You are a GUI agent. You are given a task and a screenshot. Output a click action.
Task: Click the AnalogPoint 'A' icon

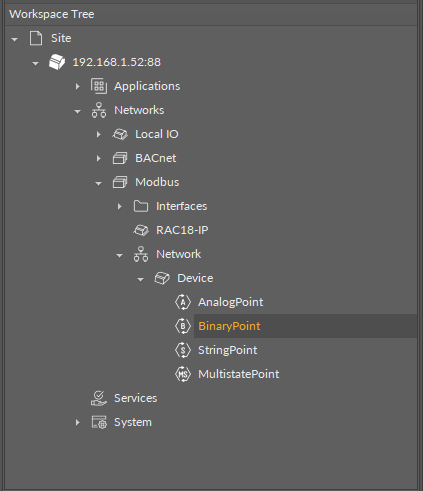[x=183, y=302]
